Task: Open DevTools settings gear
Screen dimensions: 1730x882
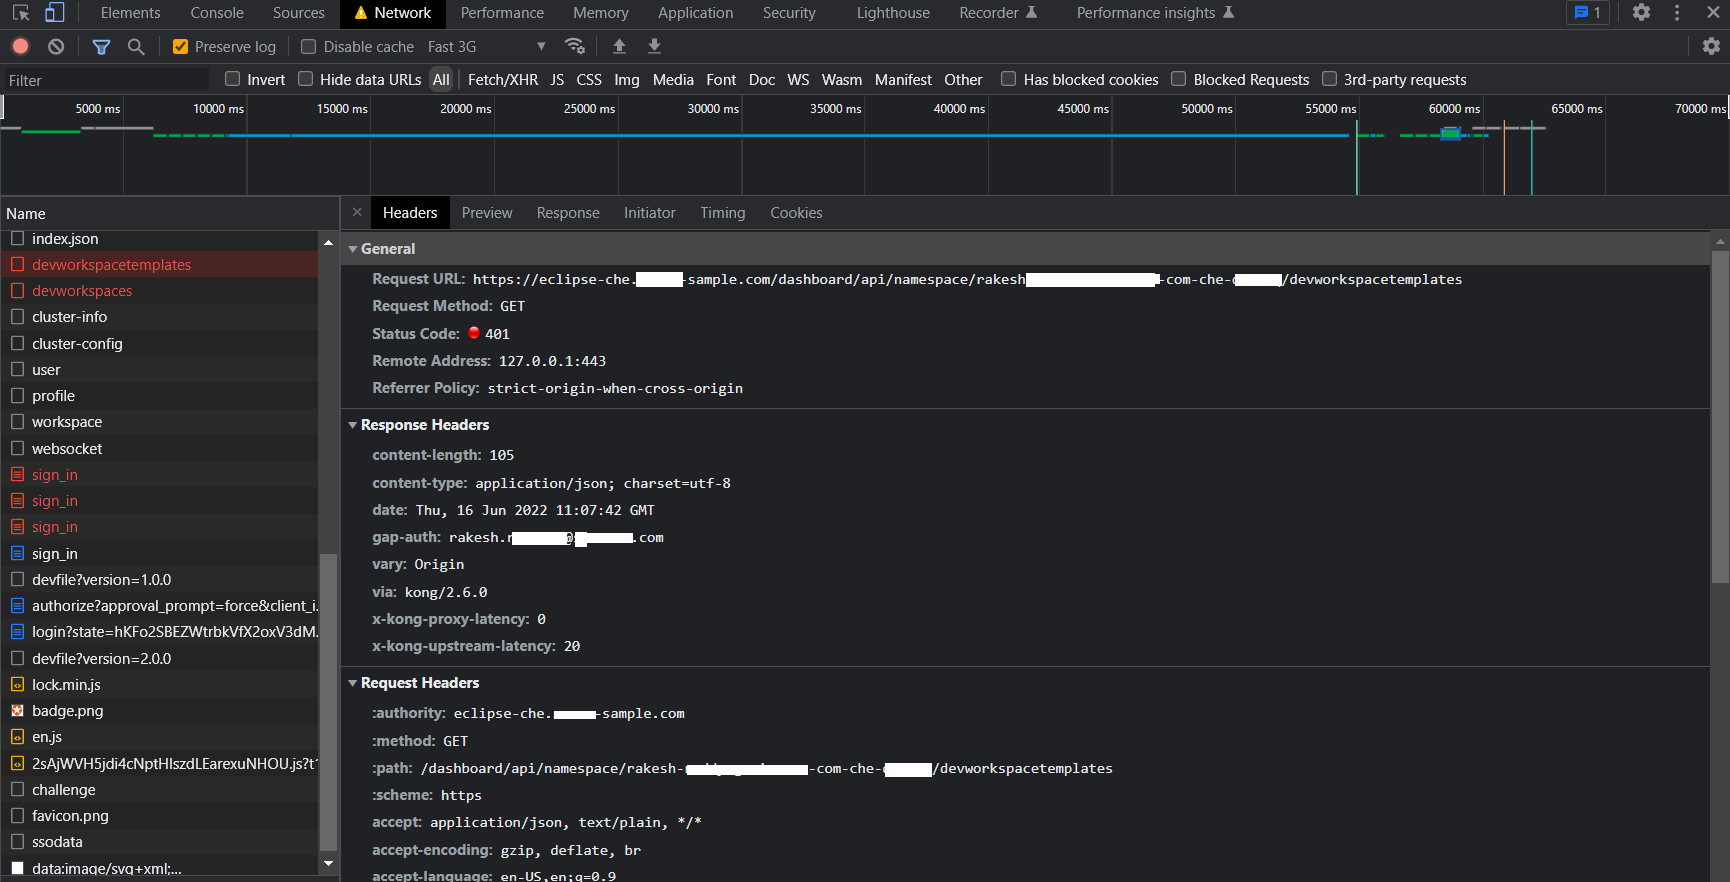Action: click(x=1641, y=13)
